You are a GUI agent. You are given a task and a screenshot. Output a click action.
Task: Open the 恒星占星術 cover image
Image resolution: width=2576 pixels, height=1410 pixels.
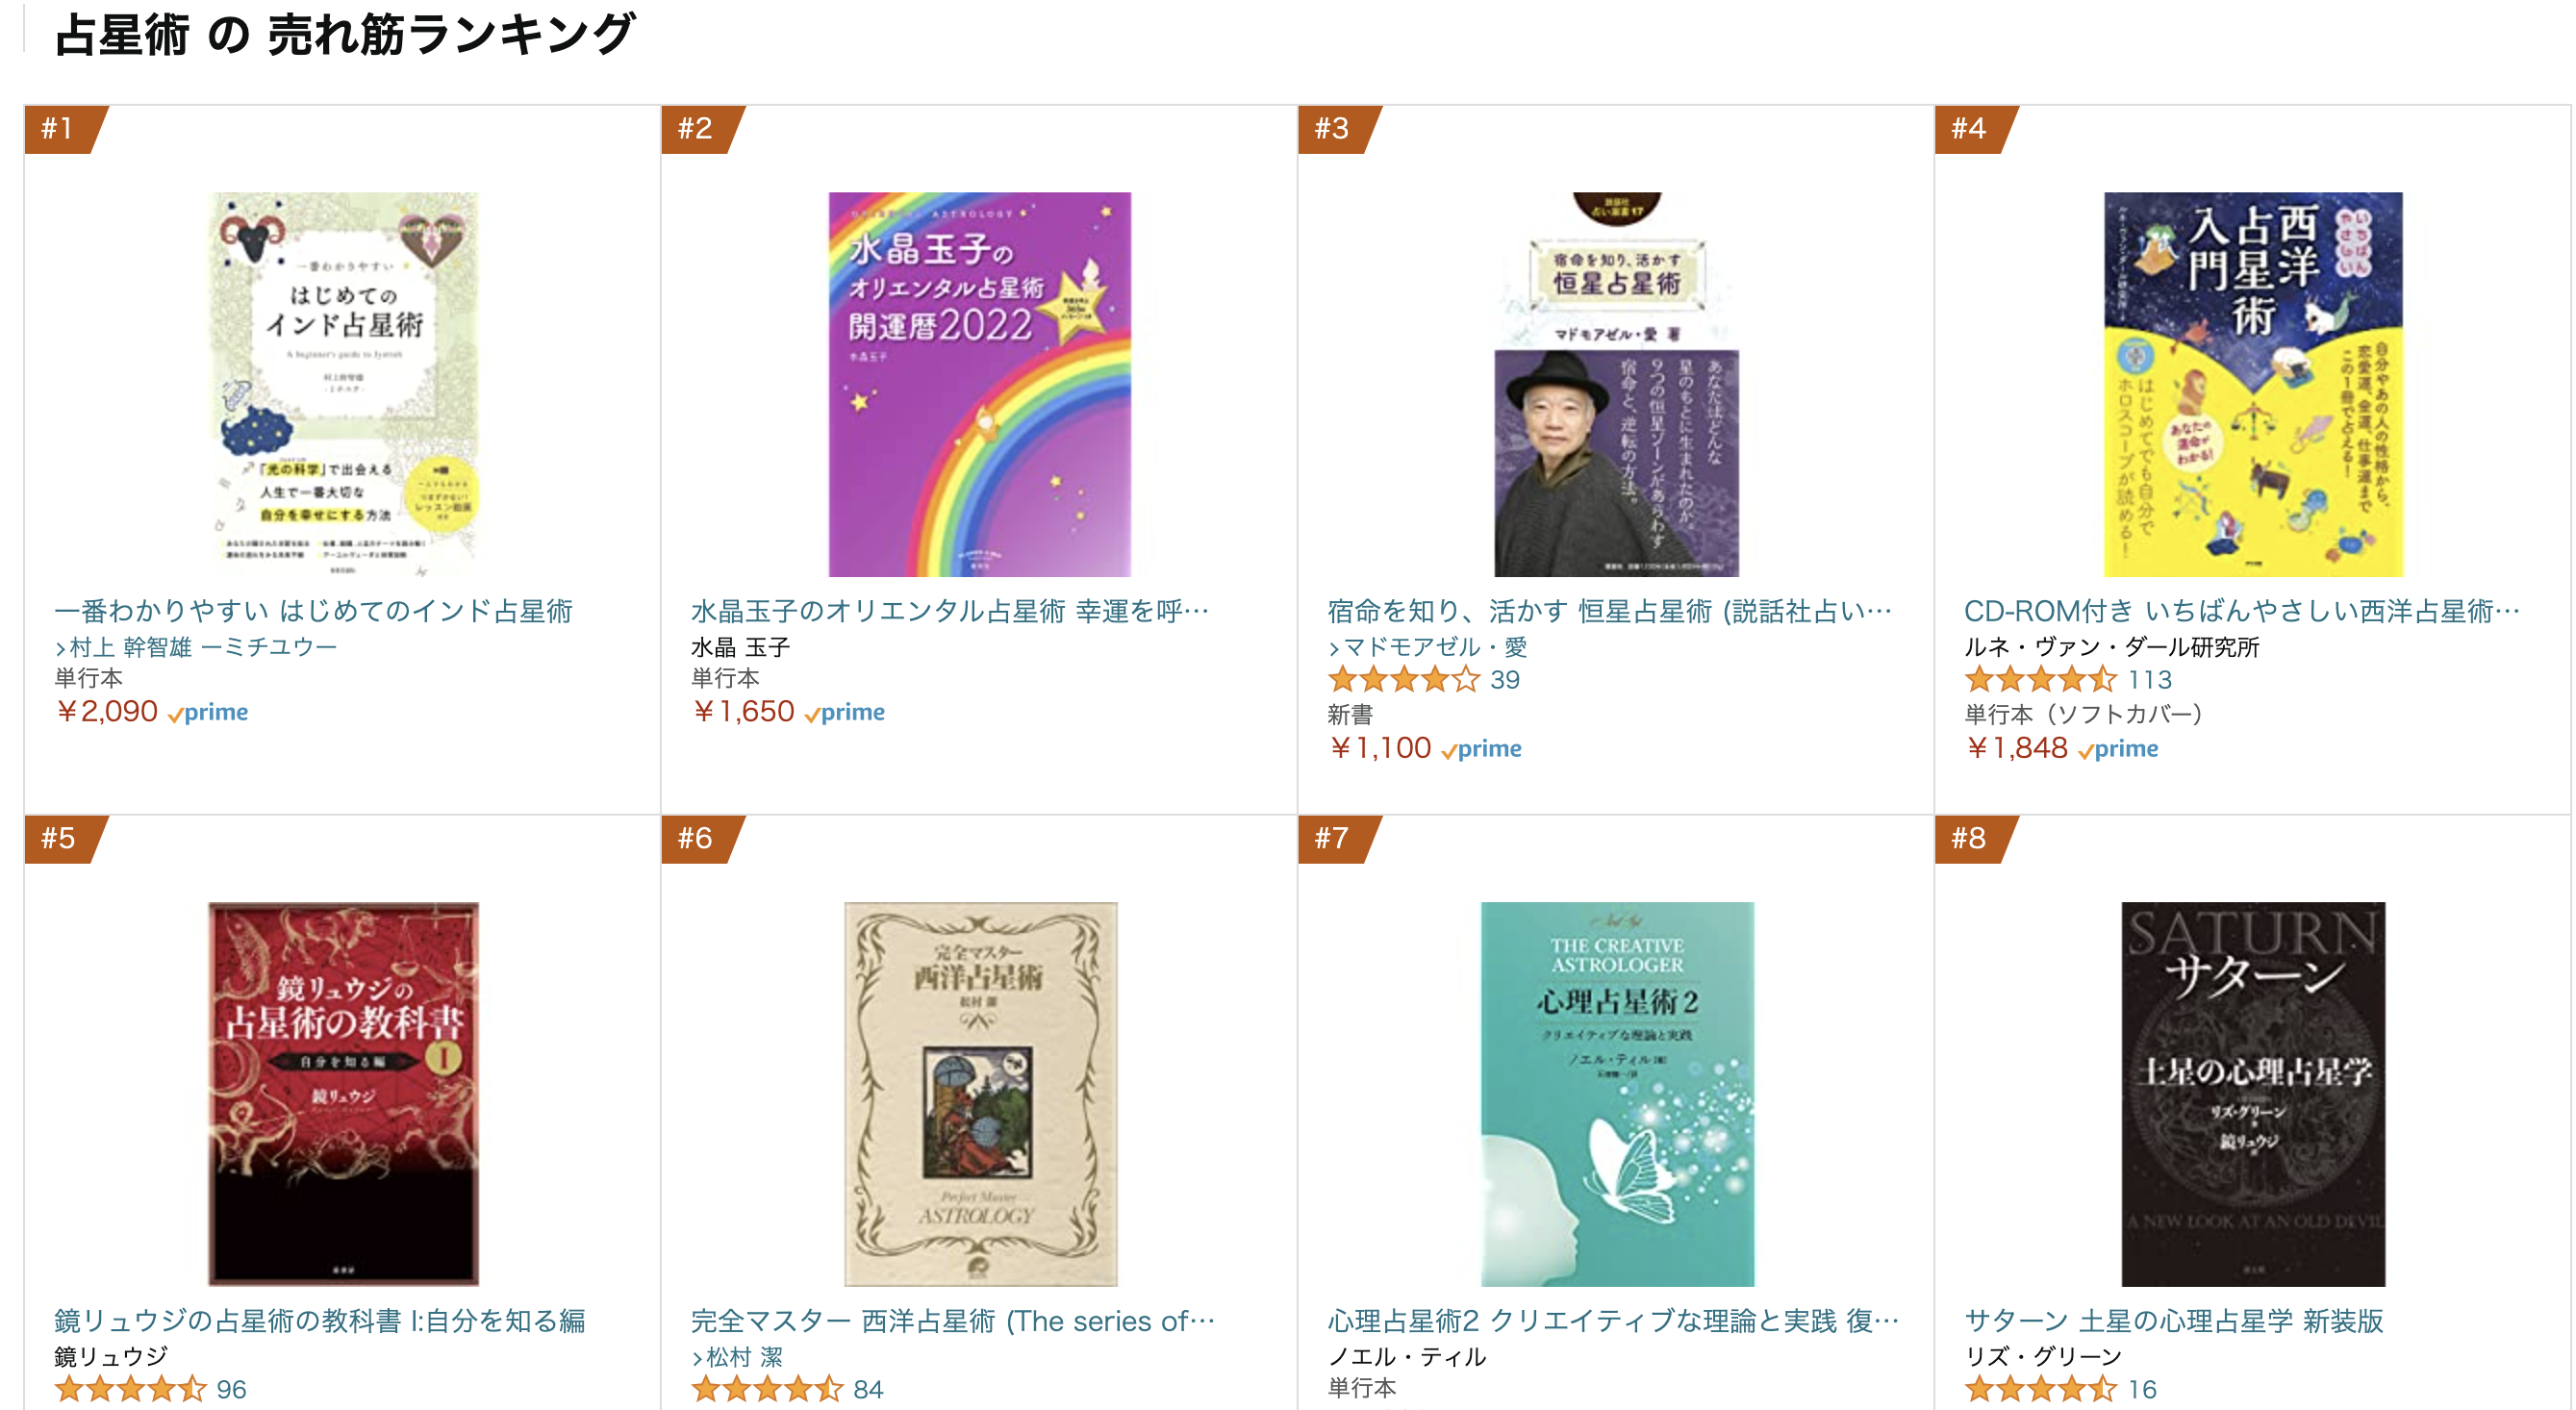click(1616, 384)
